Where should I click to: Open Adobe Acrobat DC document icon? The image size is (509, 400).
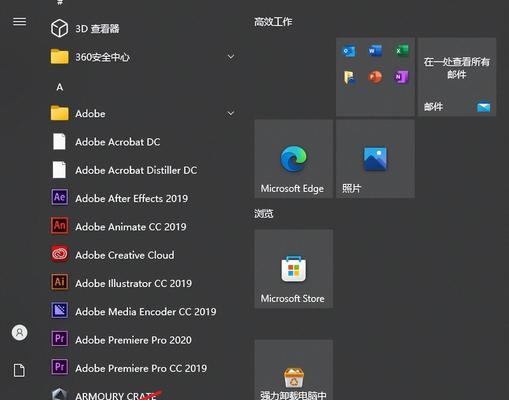59,141
